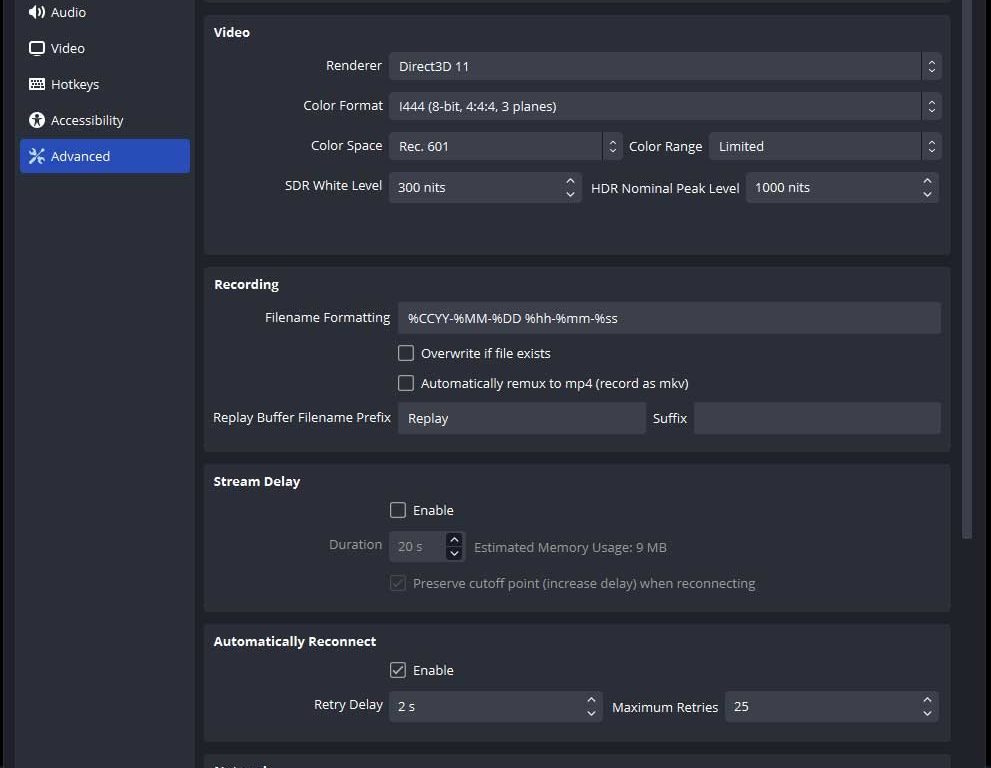The image size is (991, 768).
Task: Disable the Automatically Reconnect Enable checkbox
Action: pyautogui.click(x=398, y=670)
